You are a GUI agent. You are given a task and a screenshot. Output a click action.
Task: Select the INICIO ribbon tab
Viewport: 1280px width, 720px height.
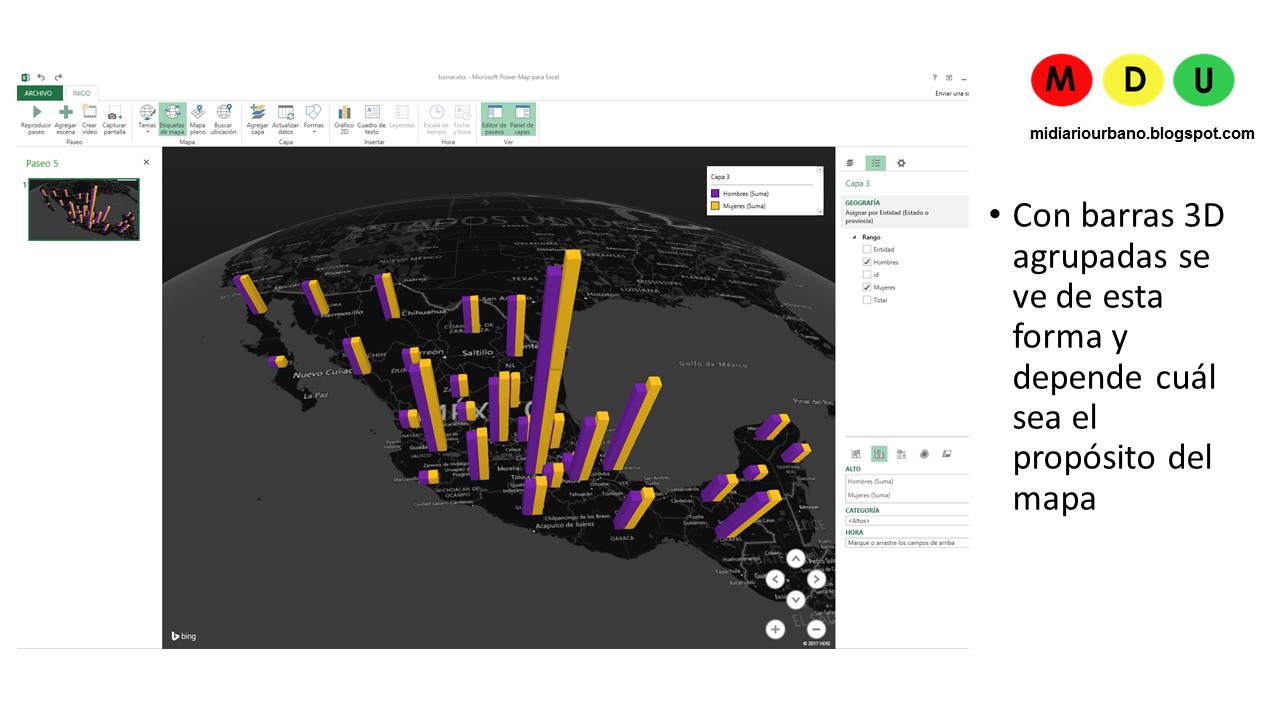(x=82, y=92)
